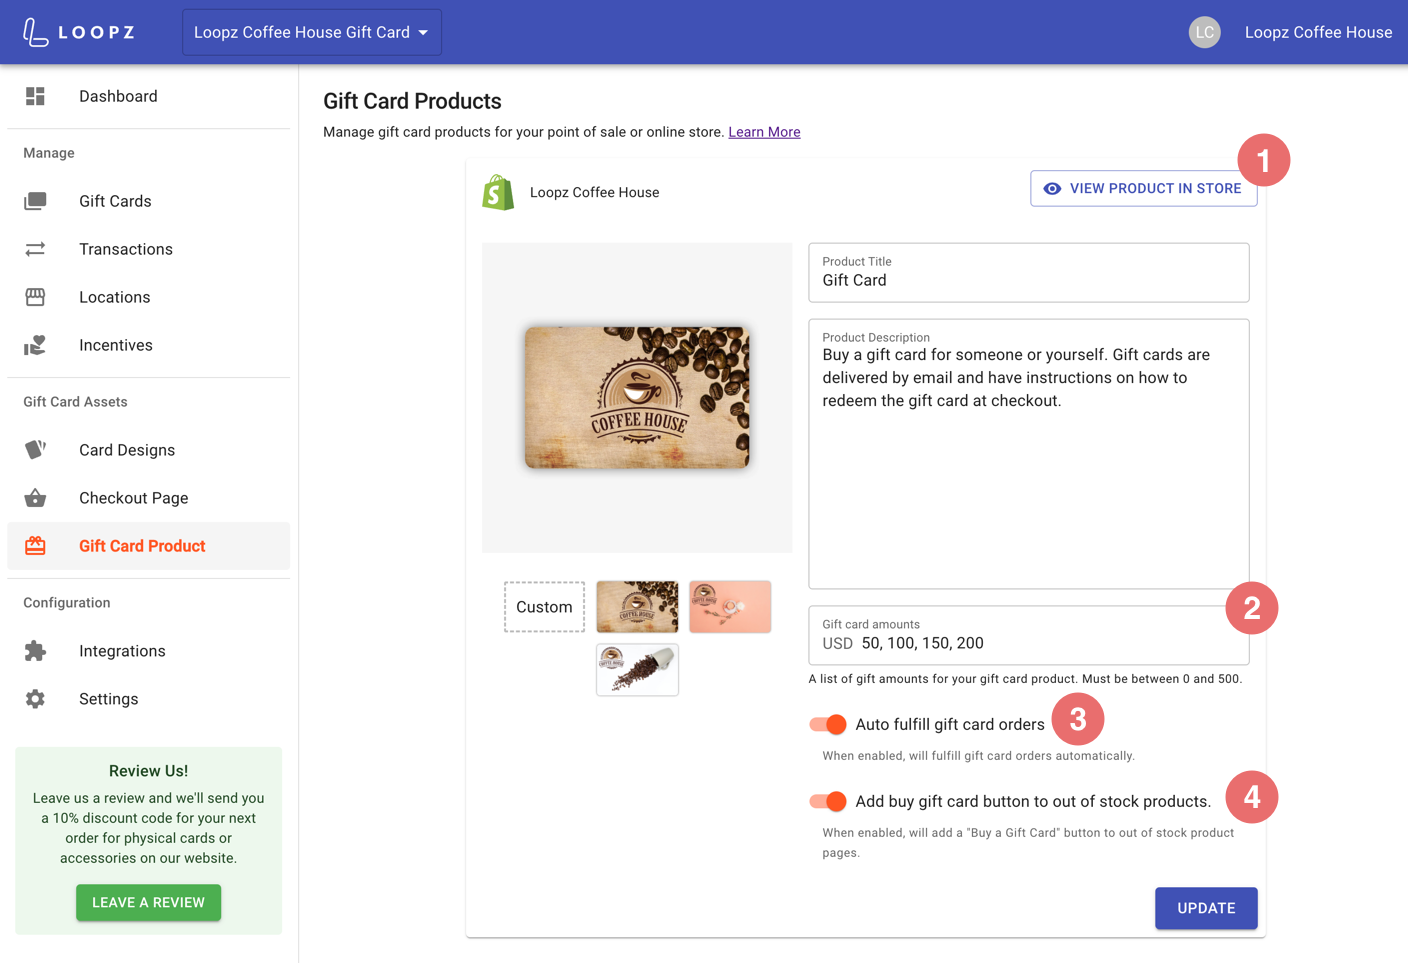
Task: Select the pink card design thumbnail
Action: coord(730,607)
